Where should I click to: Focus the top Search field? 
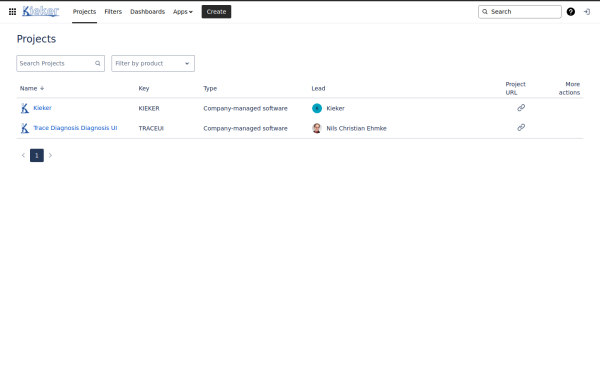(x=520, y=12)
